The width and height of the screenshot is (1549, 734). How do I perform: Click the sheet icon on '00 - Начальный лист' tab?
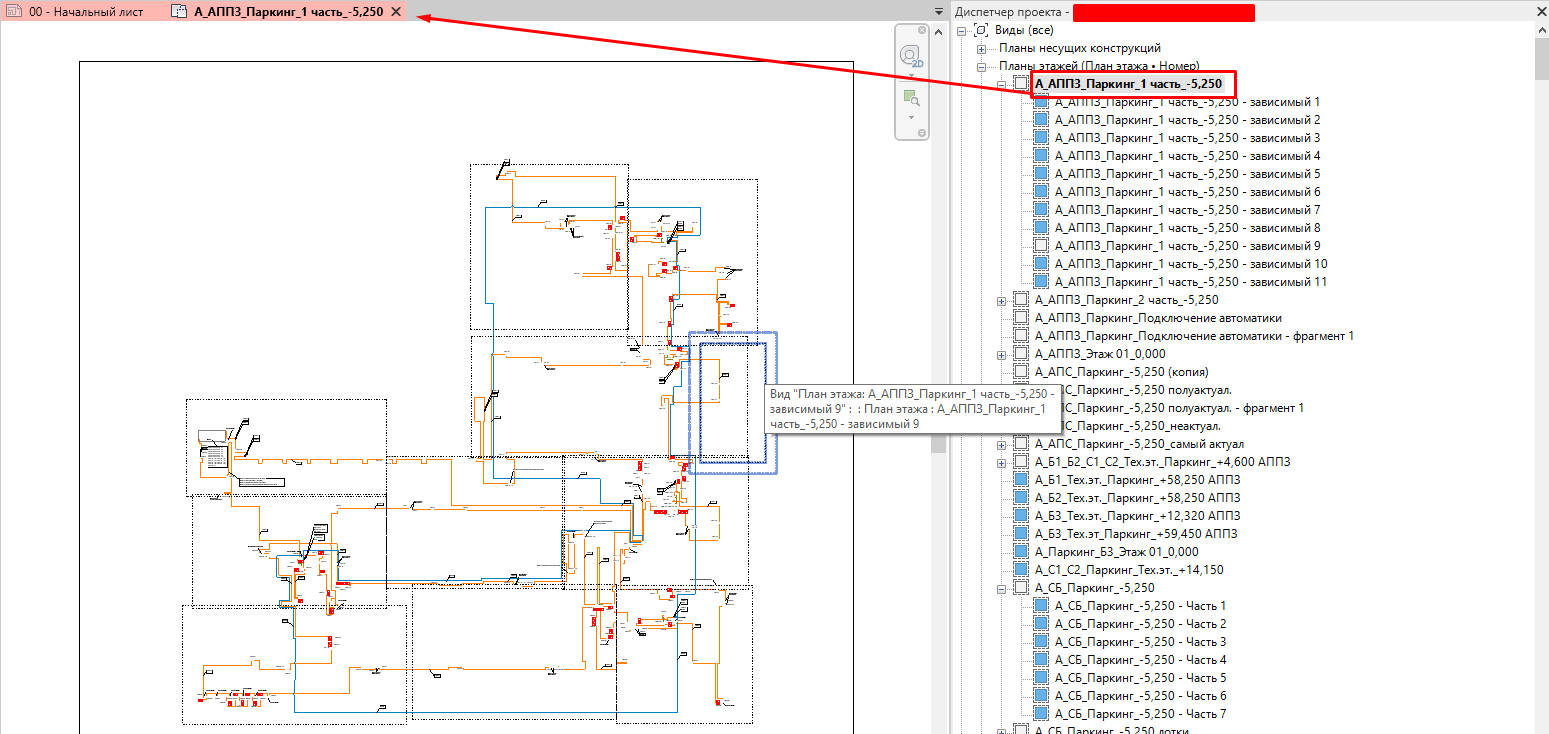pos(15,12)
